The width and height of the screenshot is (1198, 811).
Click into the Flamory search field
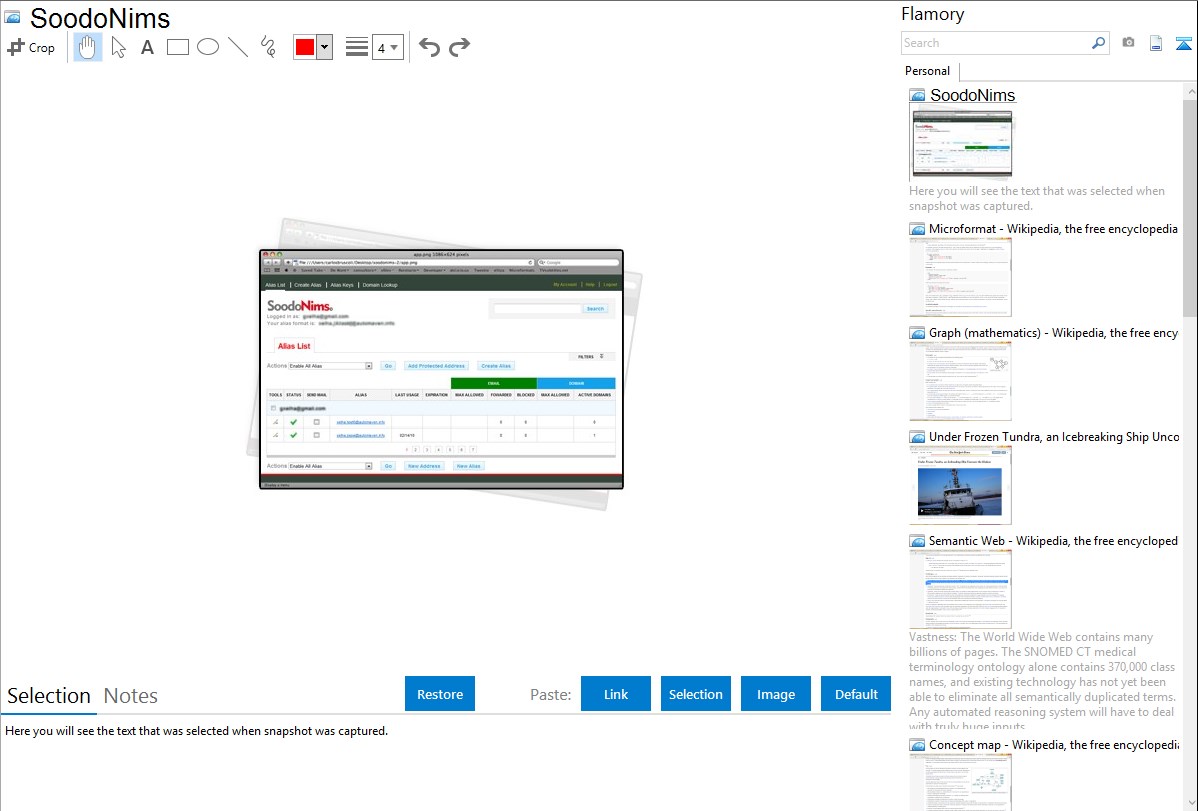(x=996, y=43)
